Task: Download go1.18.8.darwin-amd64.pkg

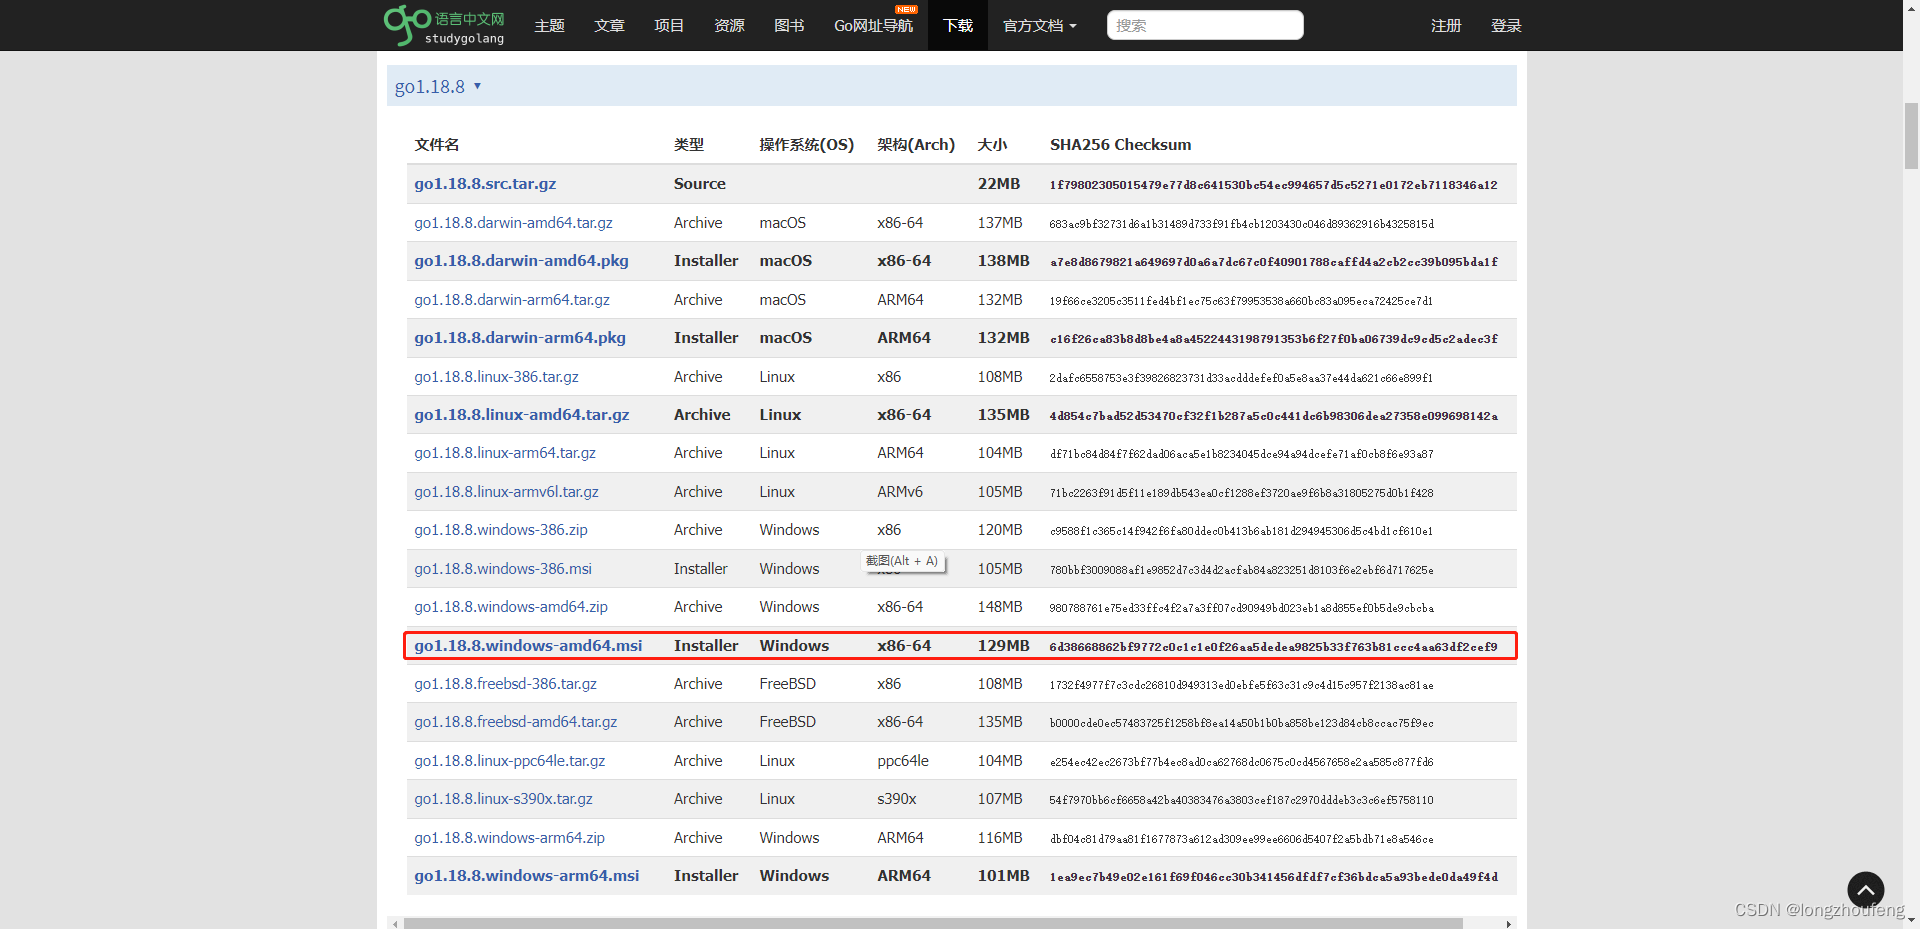Action: (521, 261)
